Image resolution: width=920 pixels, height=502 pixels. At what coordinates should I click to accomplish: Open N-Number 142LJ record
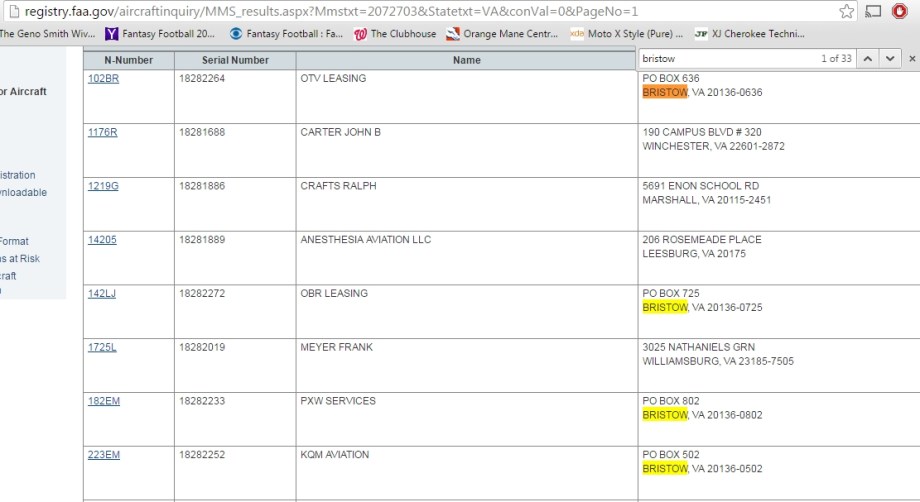tap(103, 293)
